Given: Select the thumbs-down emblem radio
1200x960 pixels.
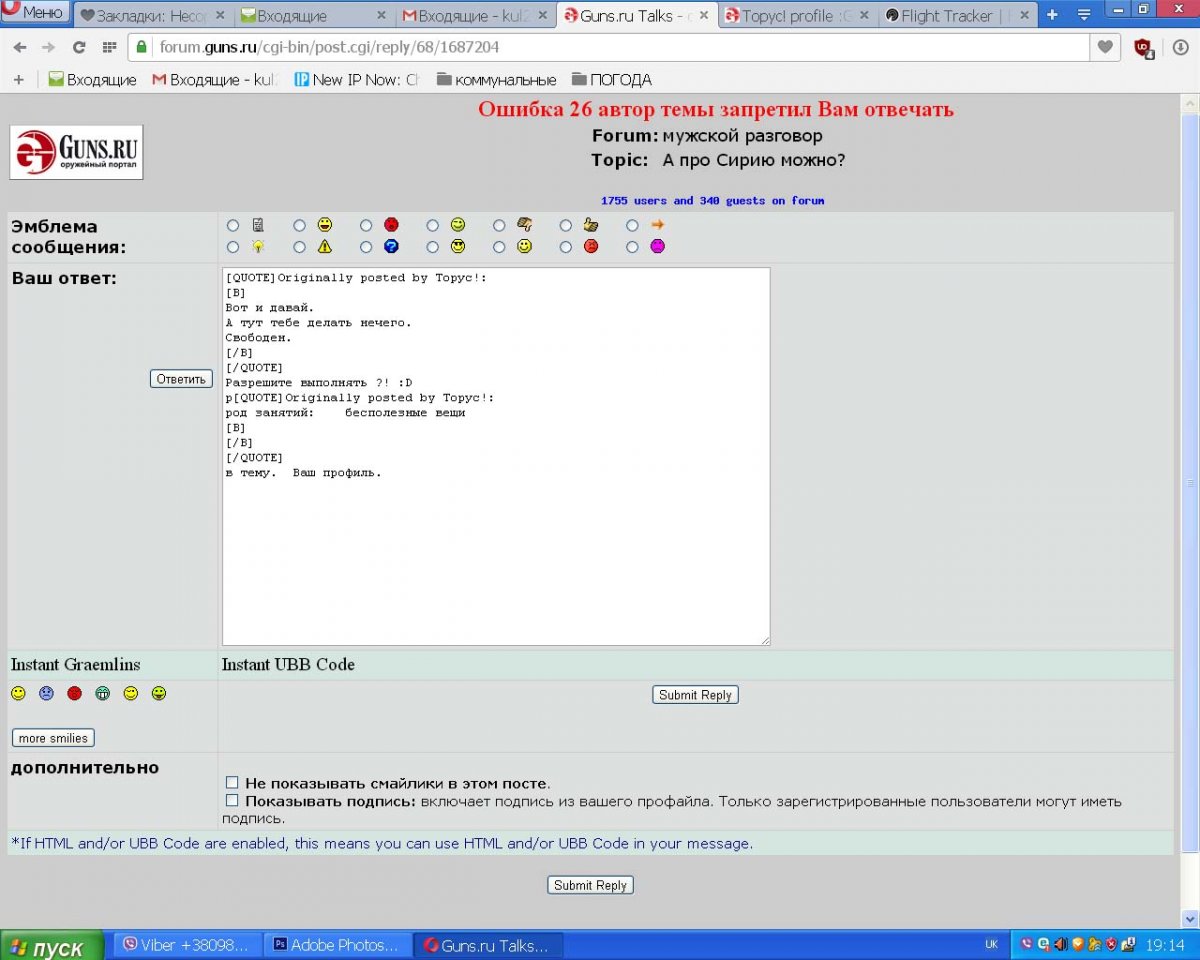Looking at the screenshot, I should point(499,226).
